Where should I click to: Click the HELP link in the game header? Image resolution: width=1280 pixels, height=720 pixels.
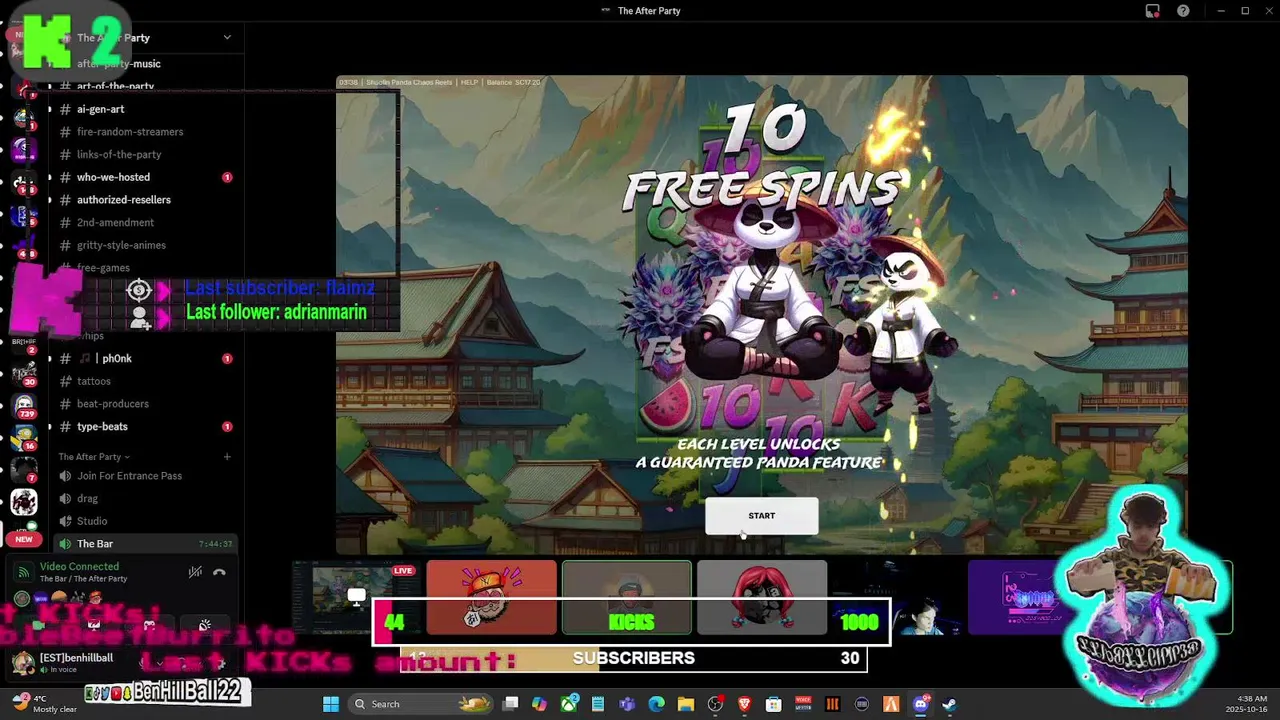tap(469, 82)
